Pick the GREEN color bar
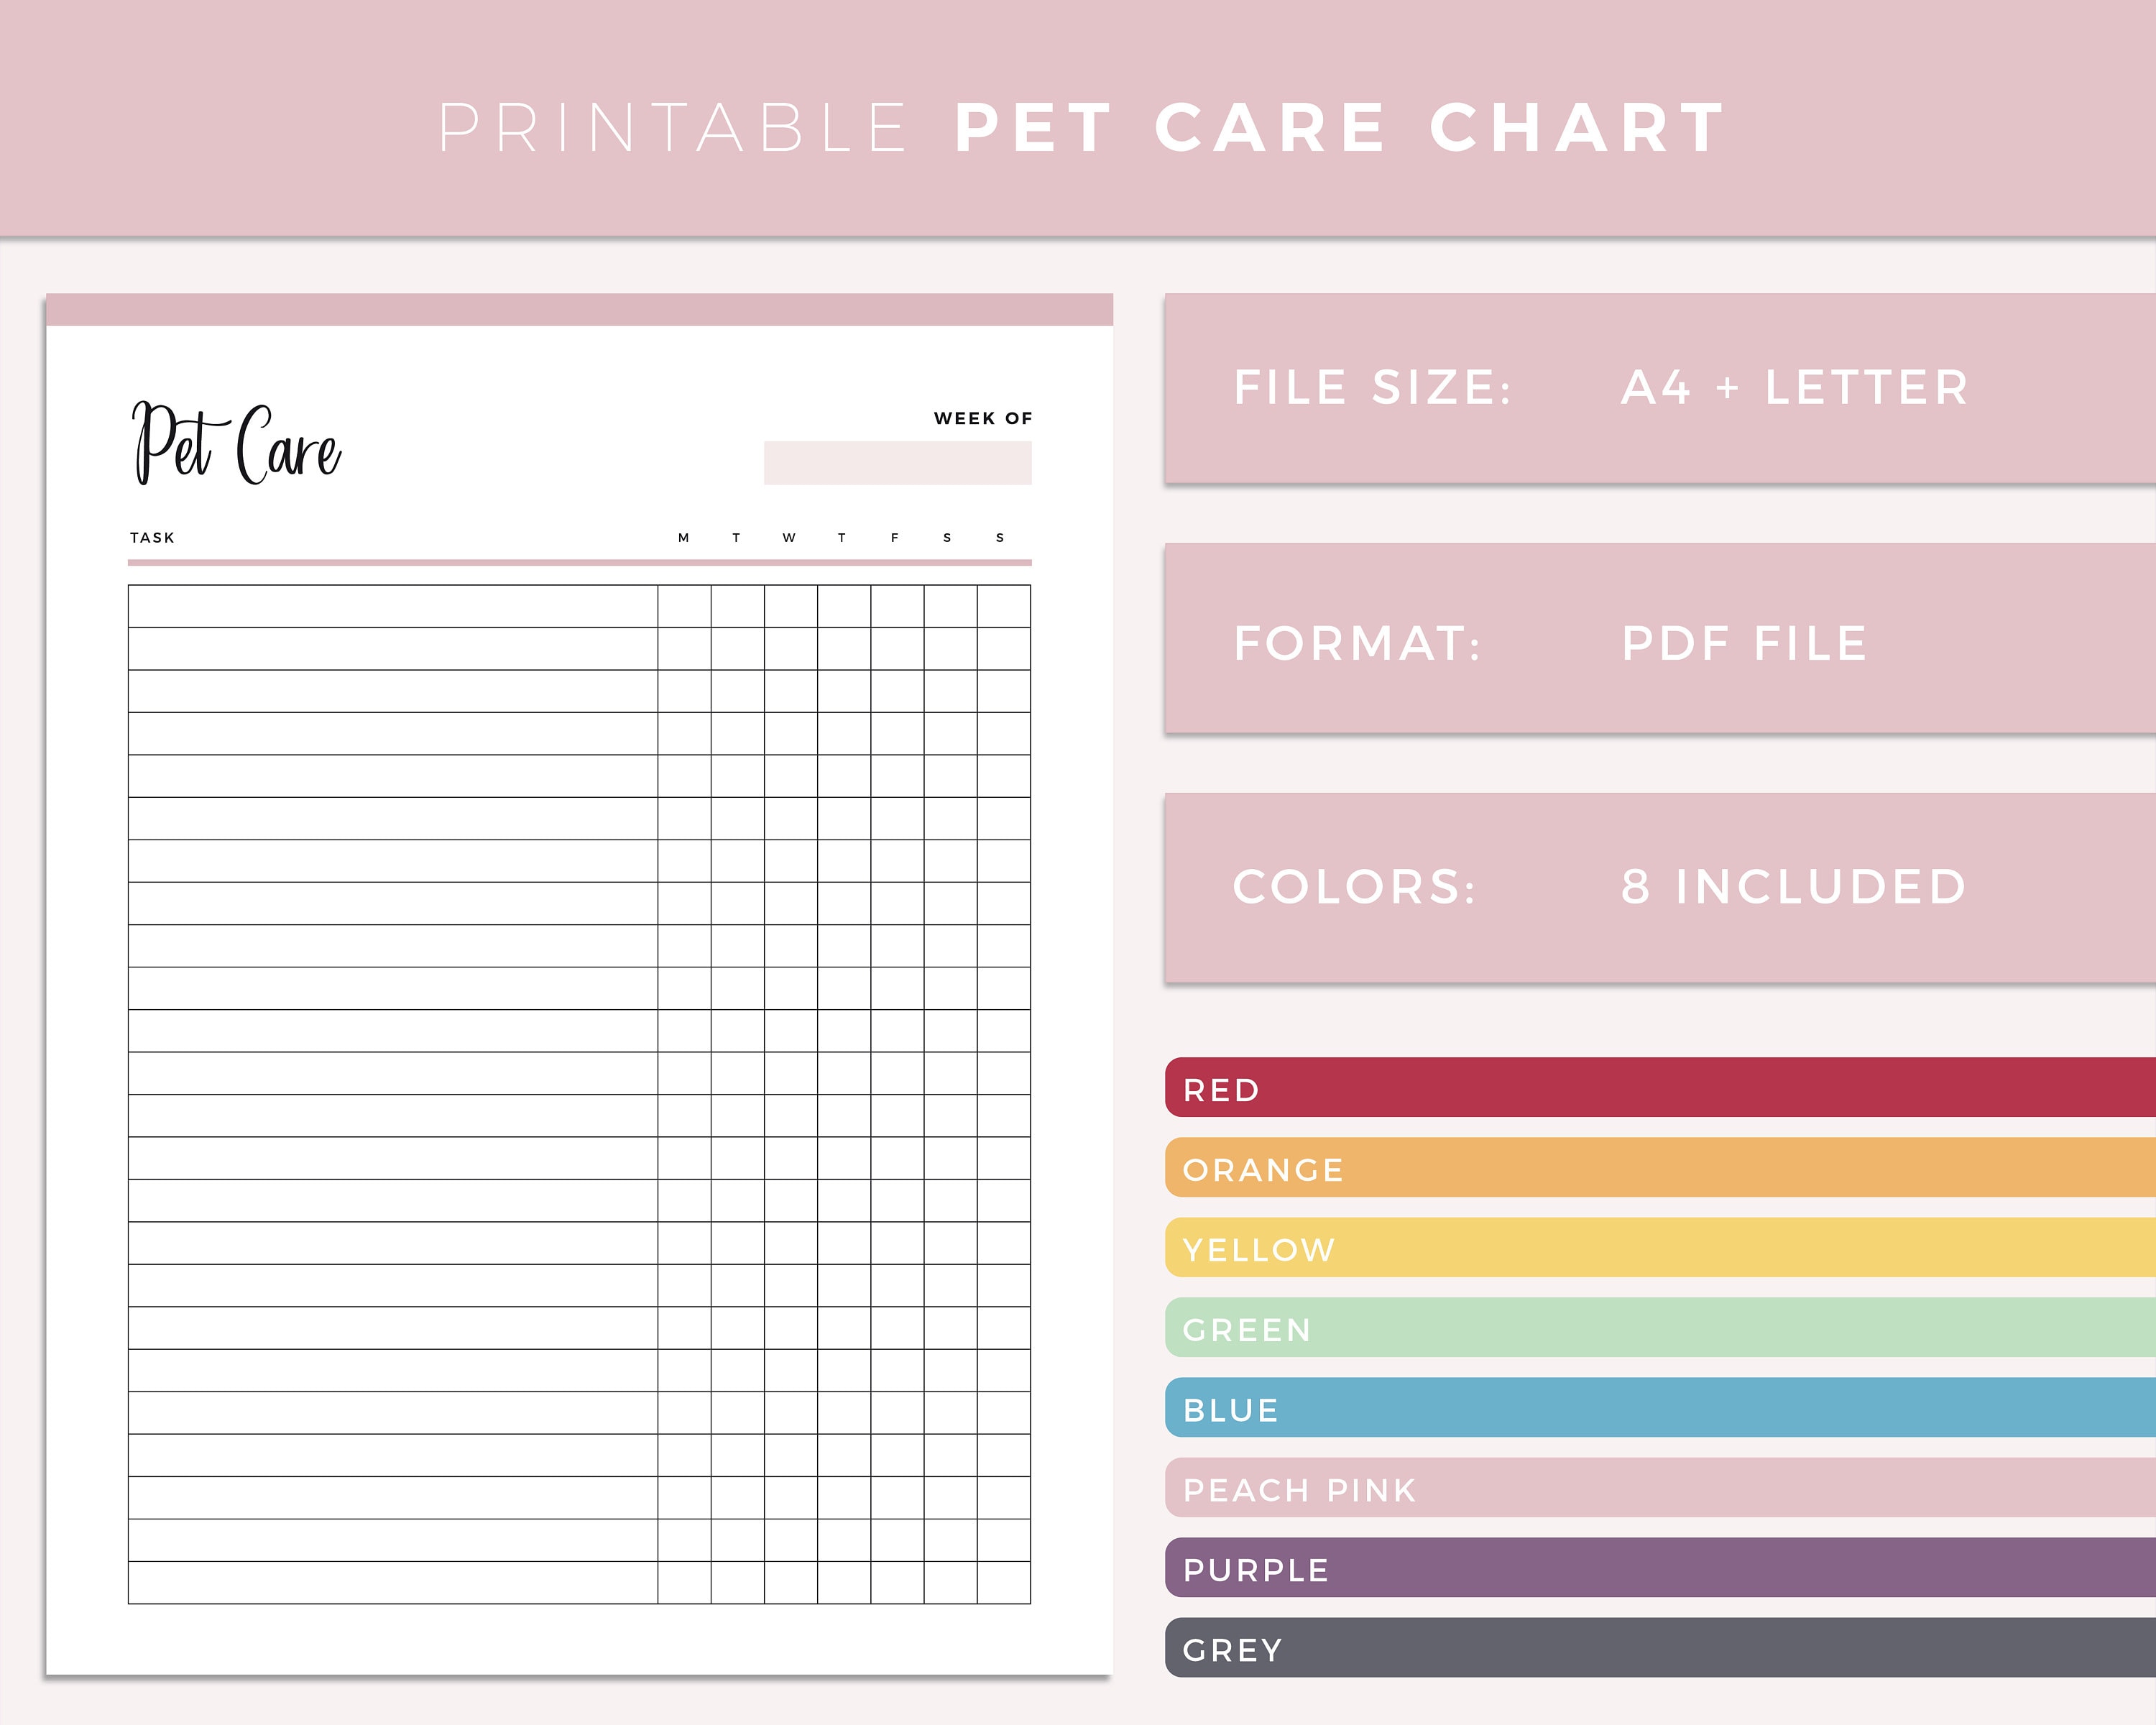The image size is (2156, 1725). point(1660,1327)
